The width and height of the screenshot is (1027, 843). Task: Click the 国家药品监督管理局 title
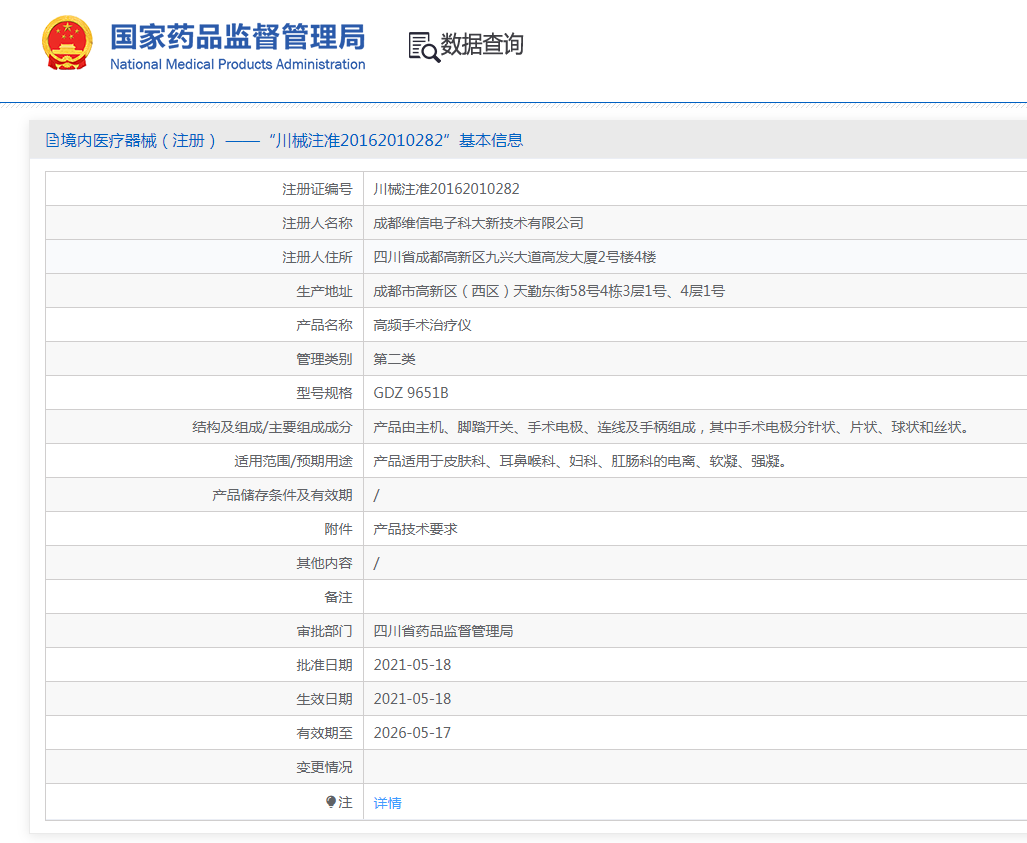pyautogui.click(x=237, y=37)
